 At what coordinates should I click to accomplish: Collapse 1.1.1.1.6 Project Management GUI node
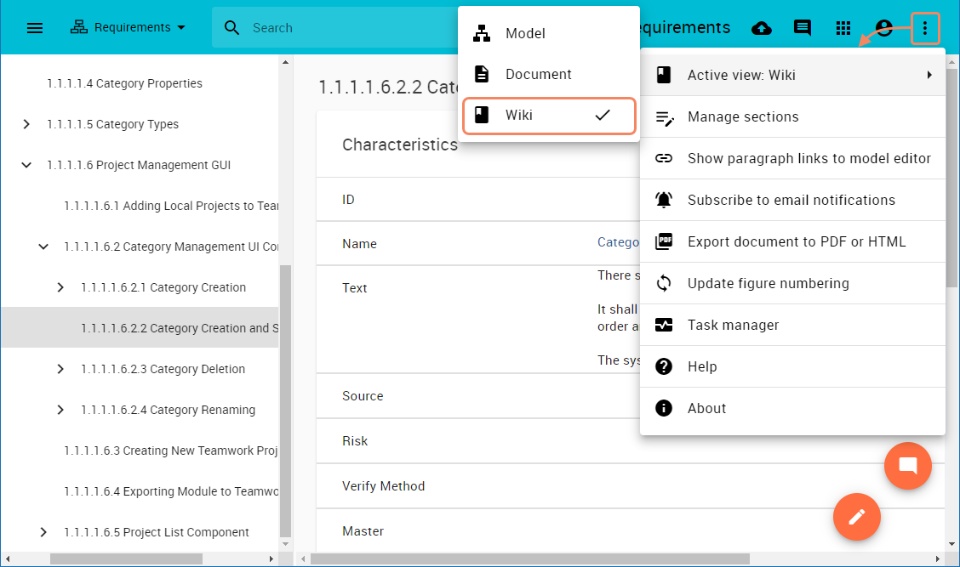pos(26,165)
